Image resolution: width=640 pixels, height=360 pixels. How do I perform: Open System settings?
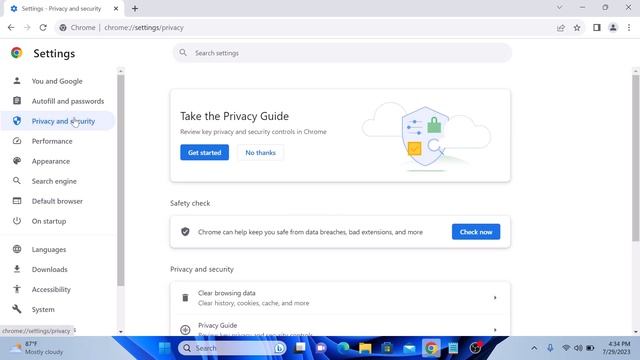[57, 309]
